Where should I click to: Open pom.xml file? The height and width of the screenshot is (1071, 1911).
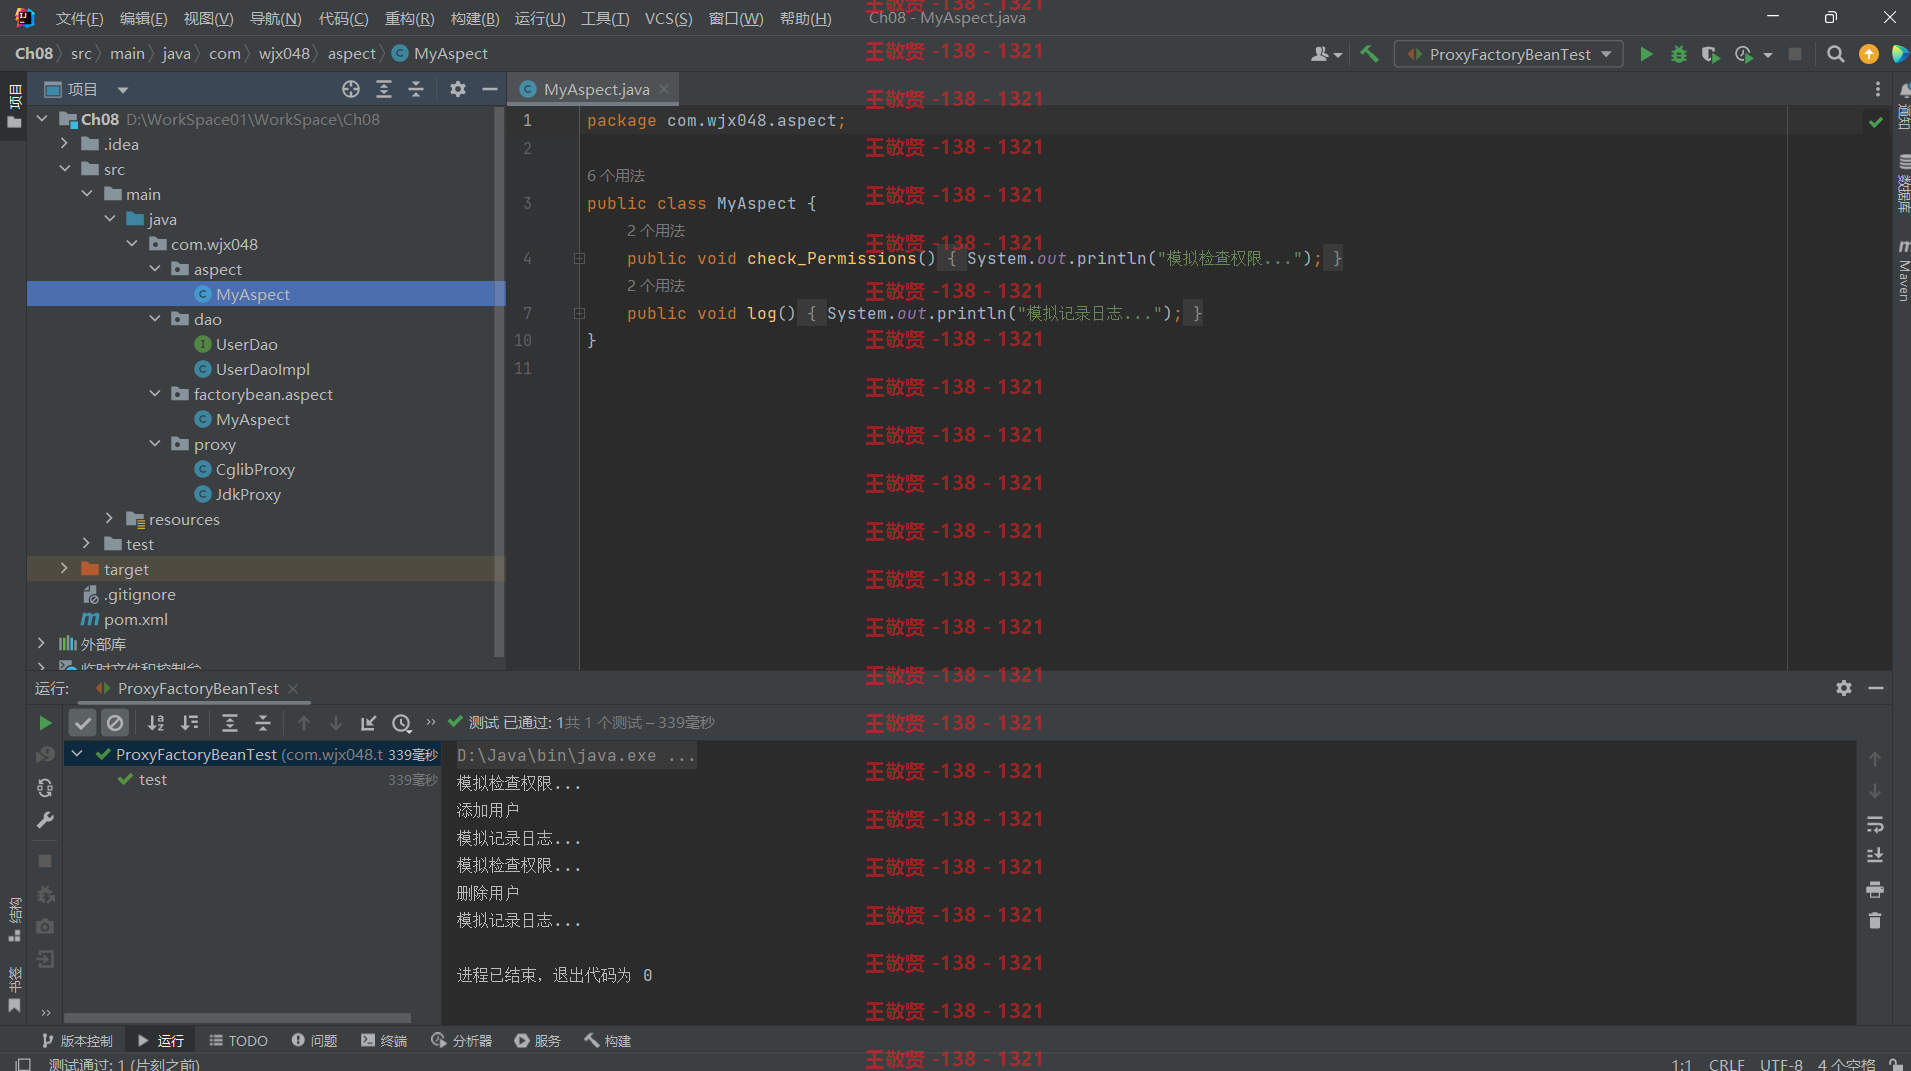[135, 619]
